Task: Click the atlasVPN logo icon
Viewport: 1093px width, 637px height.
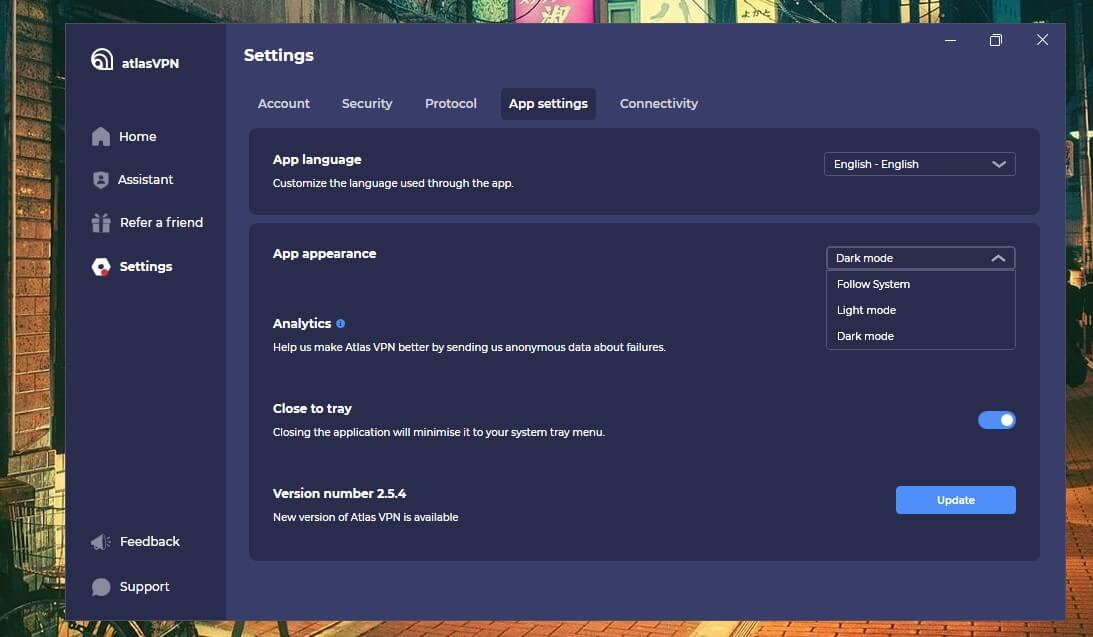Action: (x=102, y=60)
